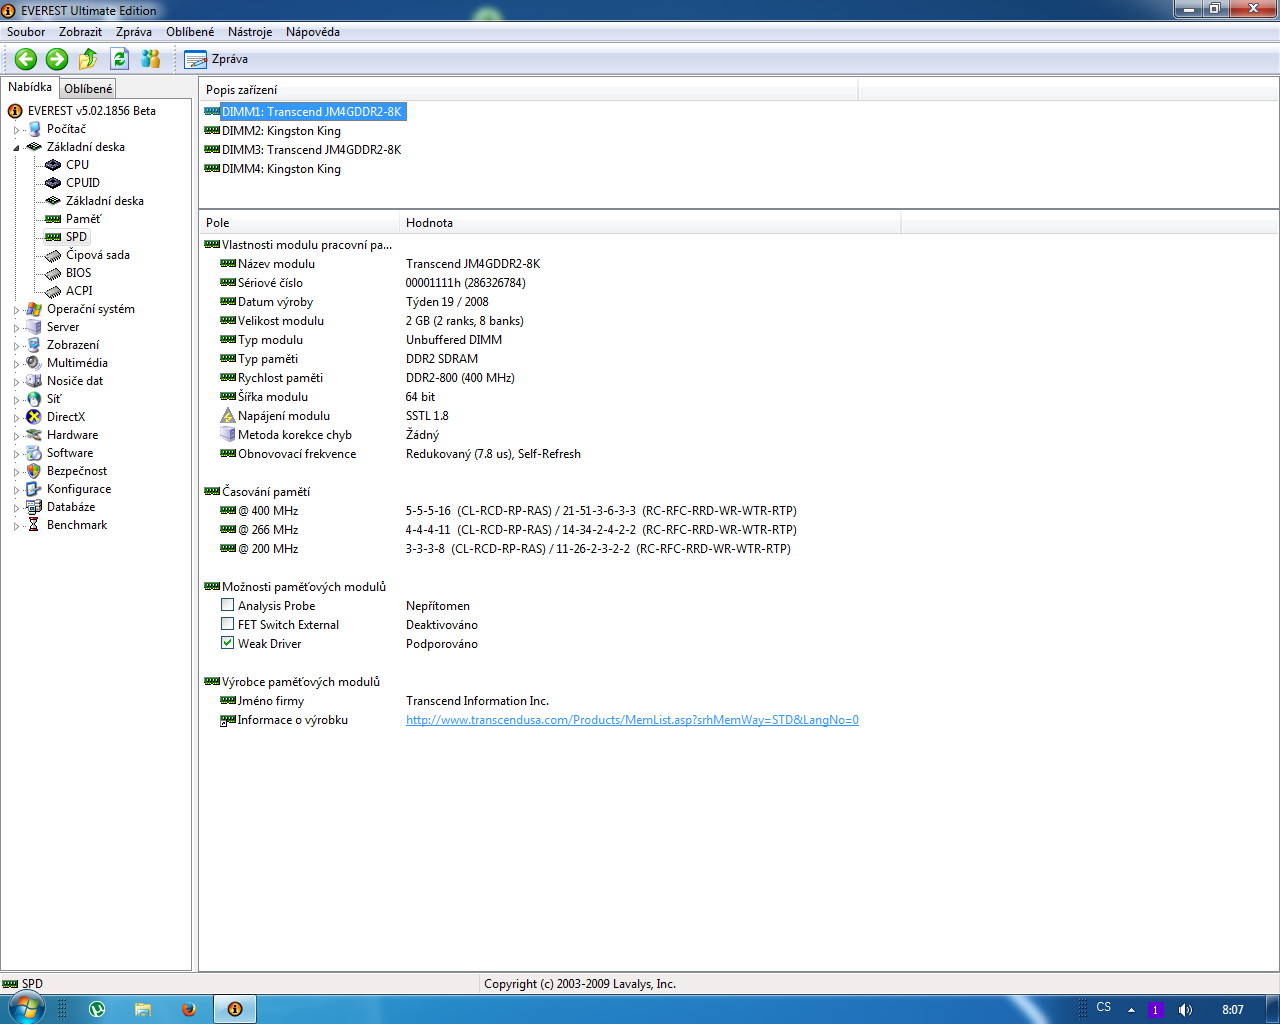The height and width of the screenshot is (1024, 1280).
Task: Select the CPUID item in tree
Action: click(x=82, y=183)
